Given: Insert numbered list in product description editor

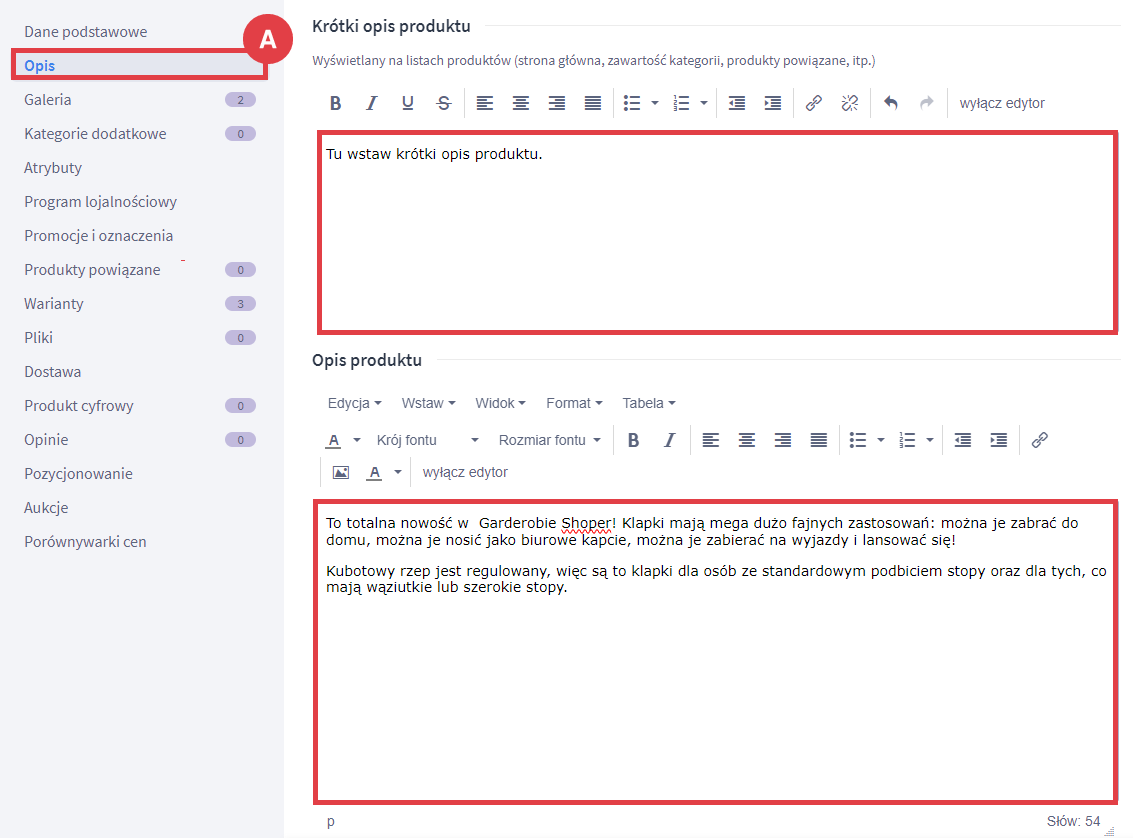Looking at the screenshot, I should point(908,440).
